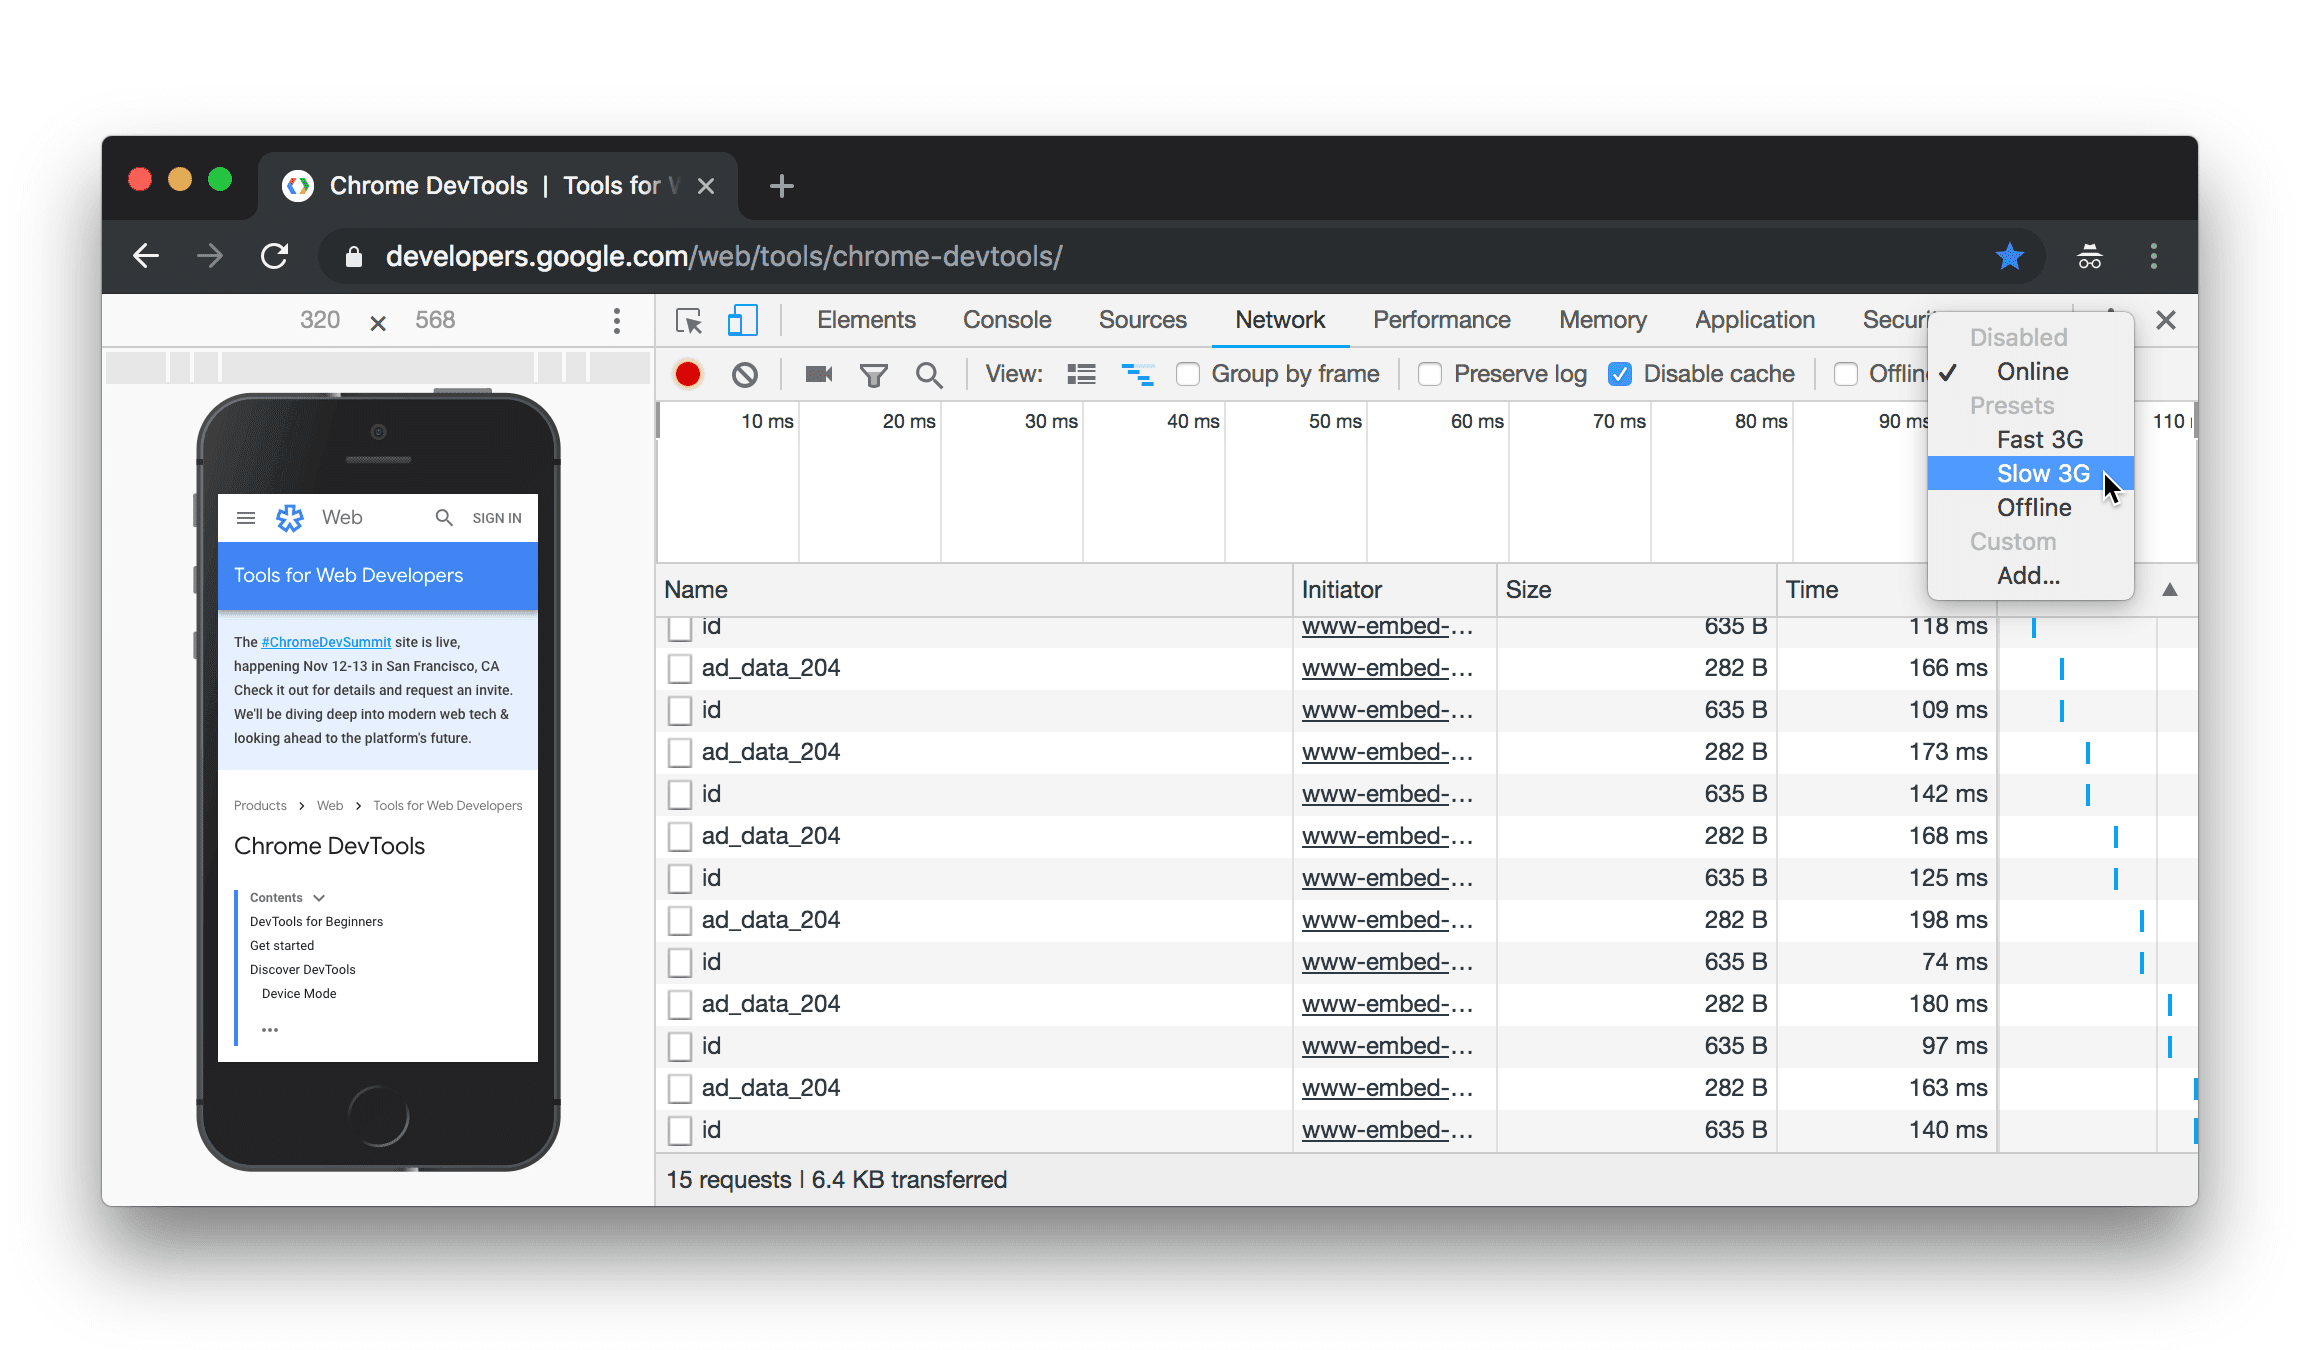This screenshot has height=1350, width=2322.
Task: Switch to the Performance tab
Action: tap(1441, 320)
